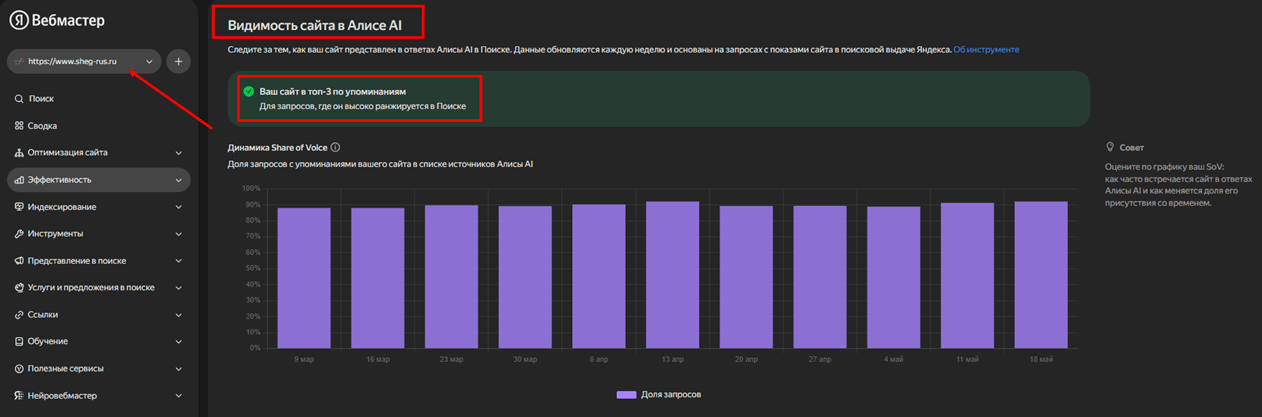Click the 23 мар chart bar

(451, 276)
